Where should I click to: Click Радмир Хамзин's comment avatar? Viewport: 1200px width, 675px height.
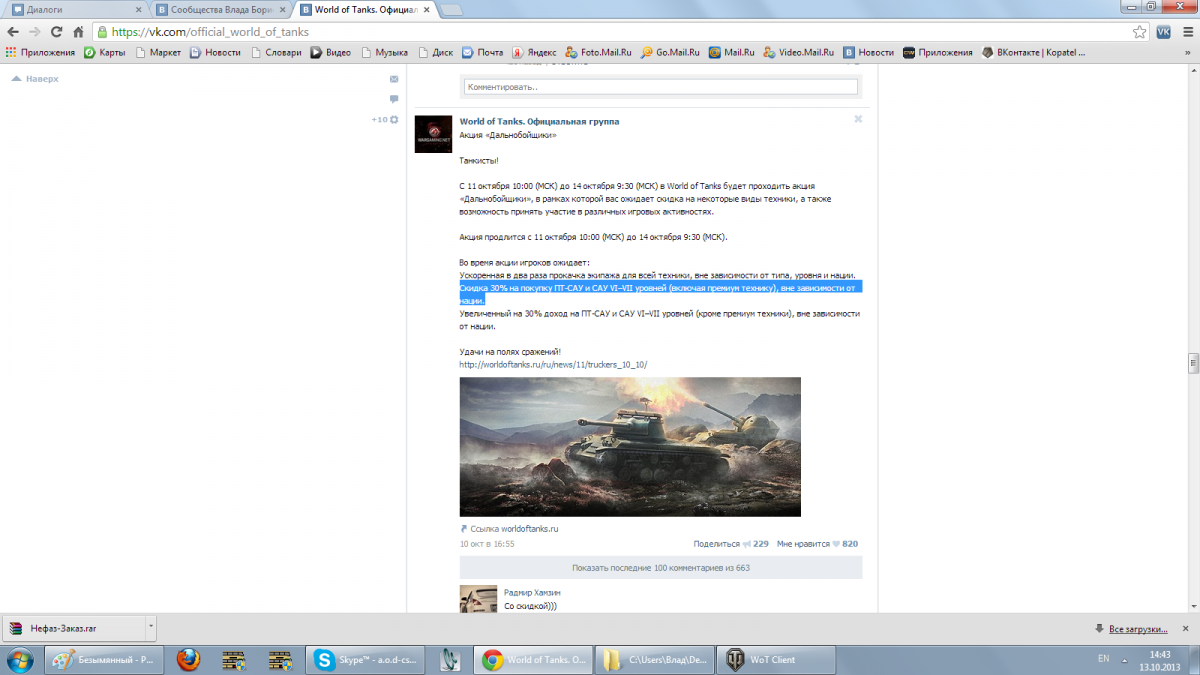(x=478, y=598)
